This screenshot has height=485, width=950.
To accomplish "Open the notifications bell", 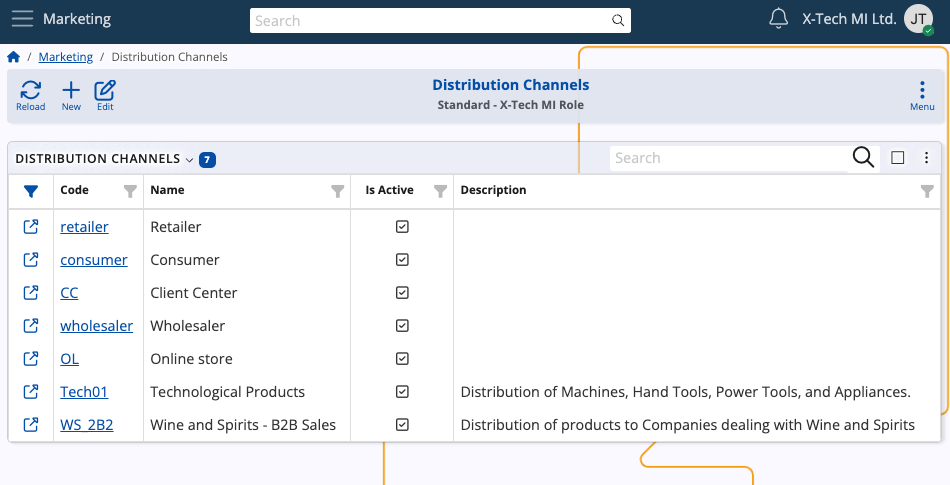I will coord(779,19).
